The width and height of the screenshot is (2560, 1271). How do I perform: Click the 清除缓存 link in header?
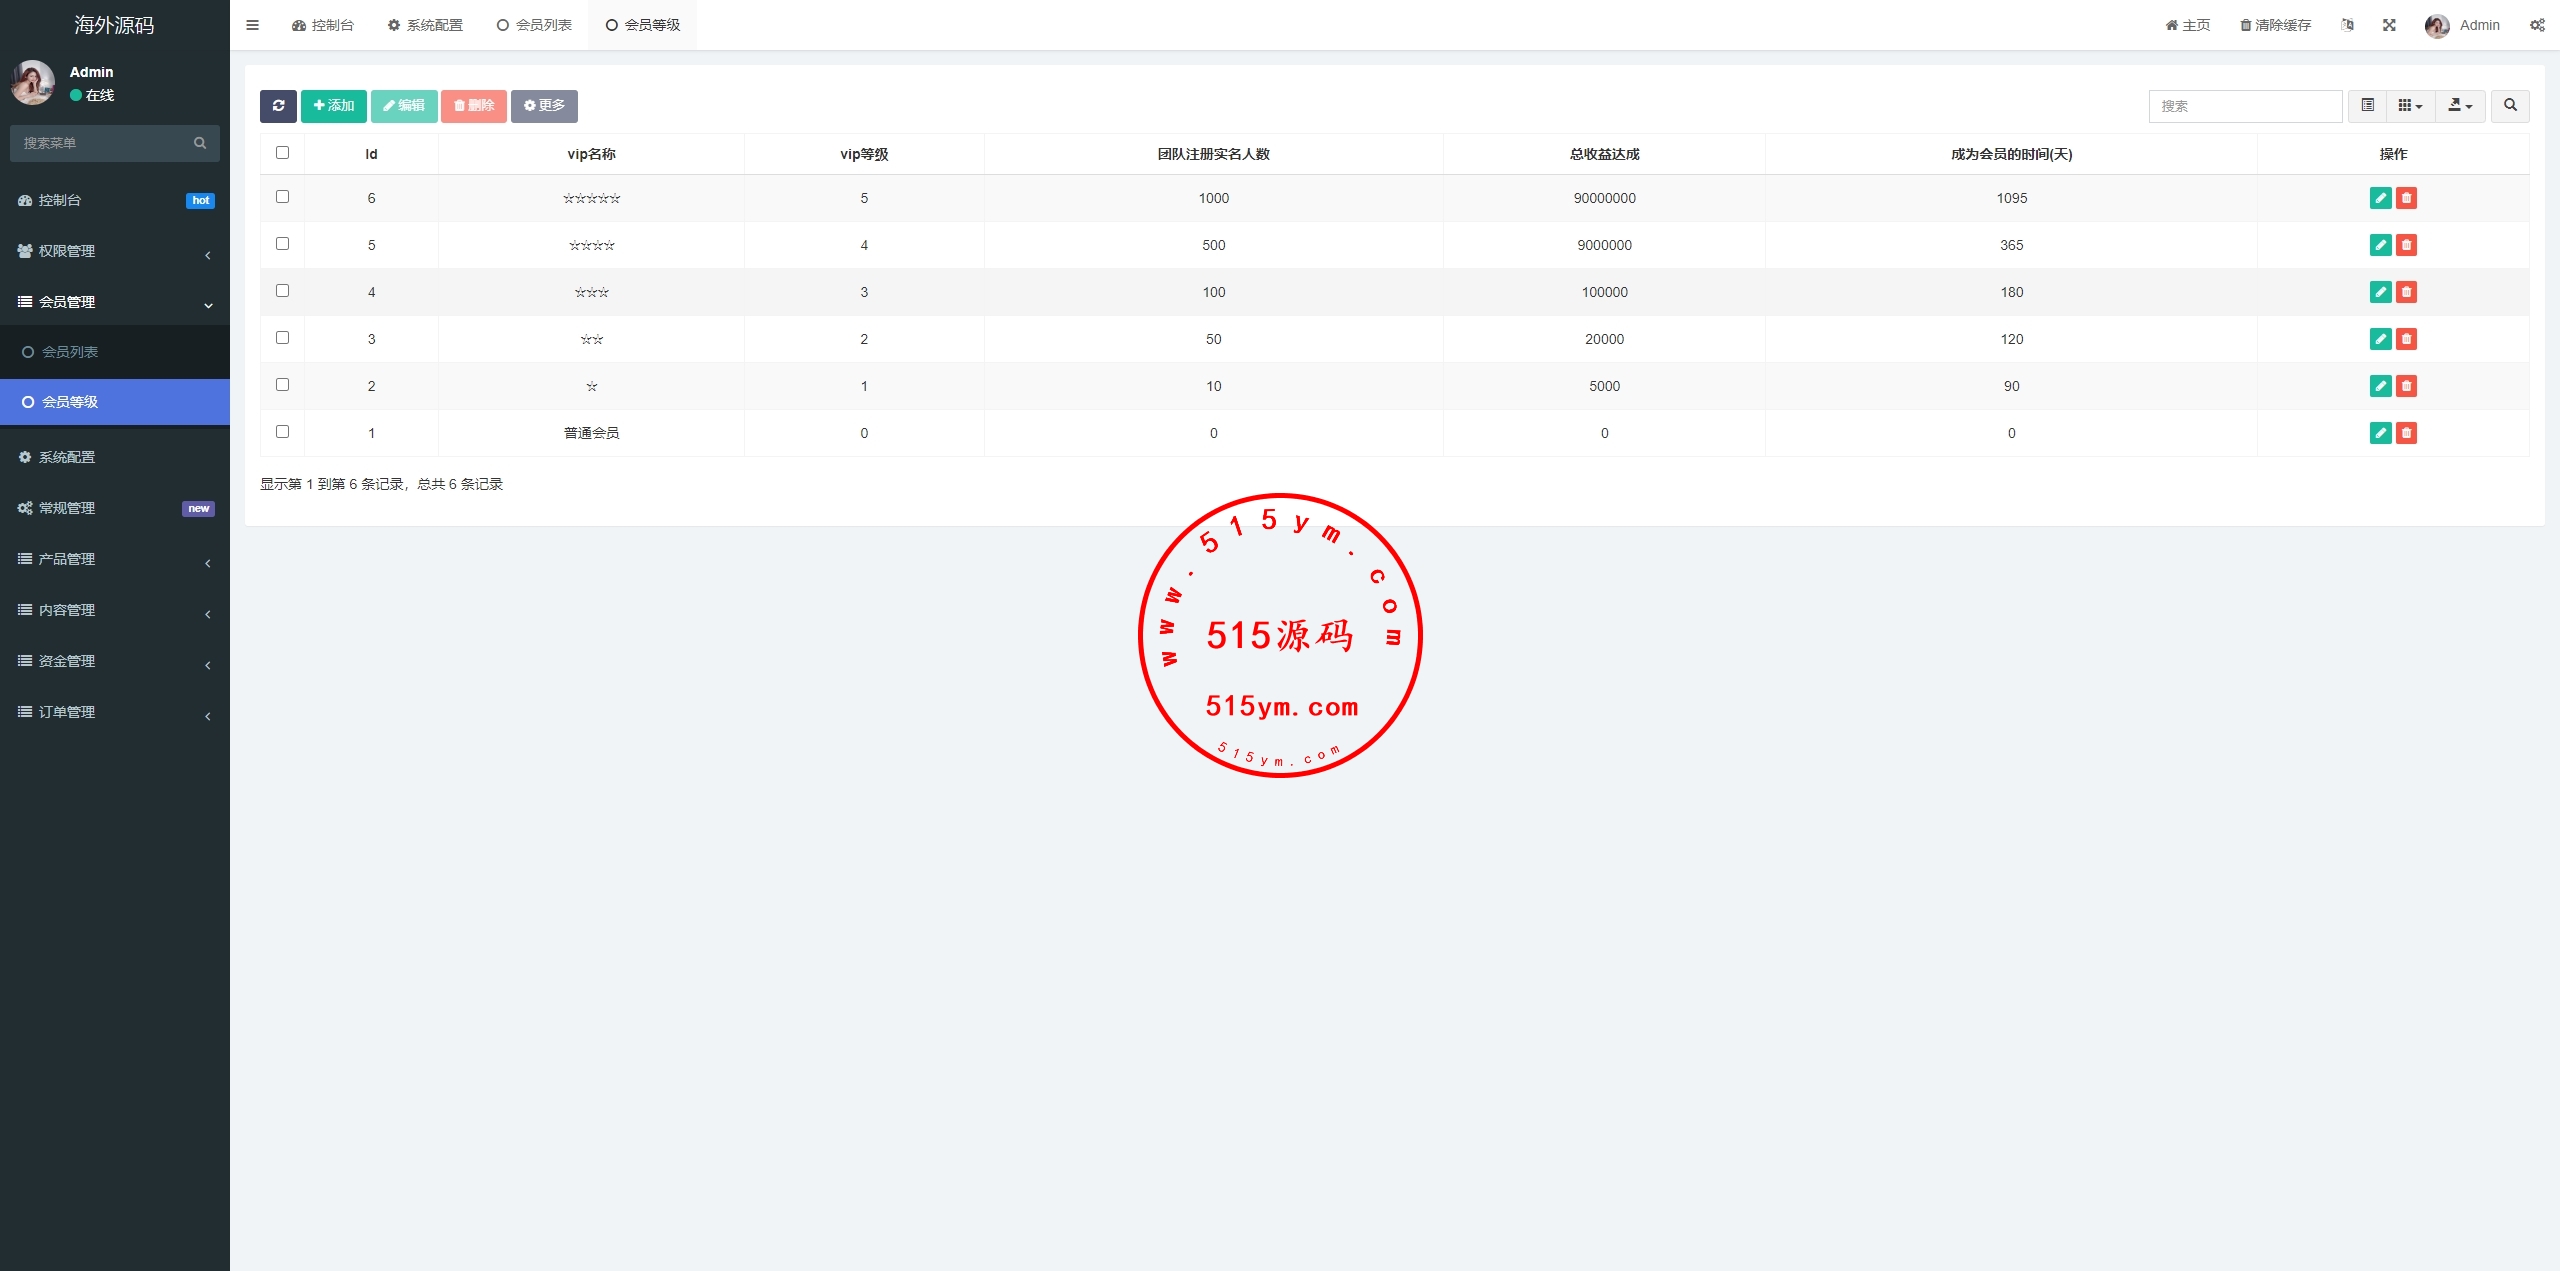click(x=2275, y=25)
